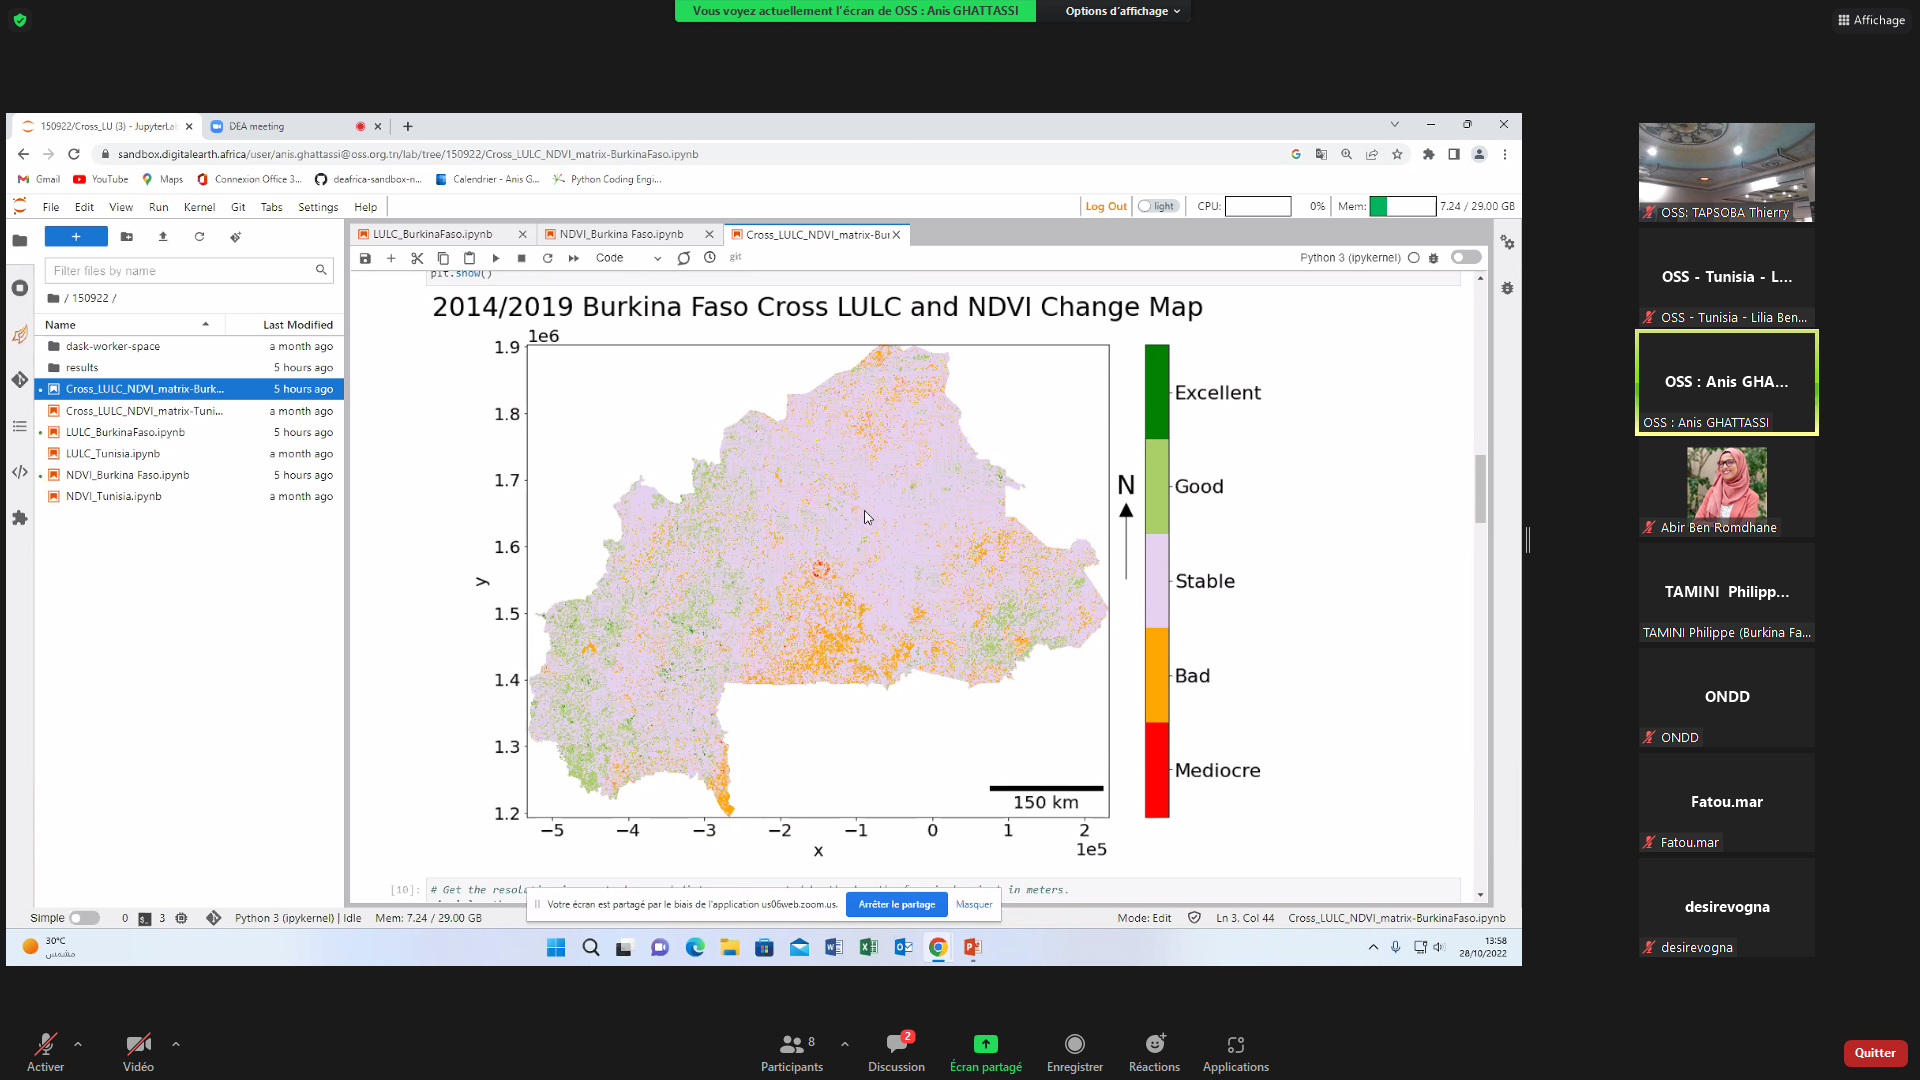The width and height of the screenshot is (1920, 1080).
Task: Click Arrêter le partage button
Action: pos(896,904)
